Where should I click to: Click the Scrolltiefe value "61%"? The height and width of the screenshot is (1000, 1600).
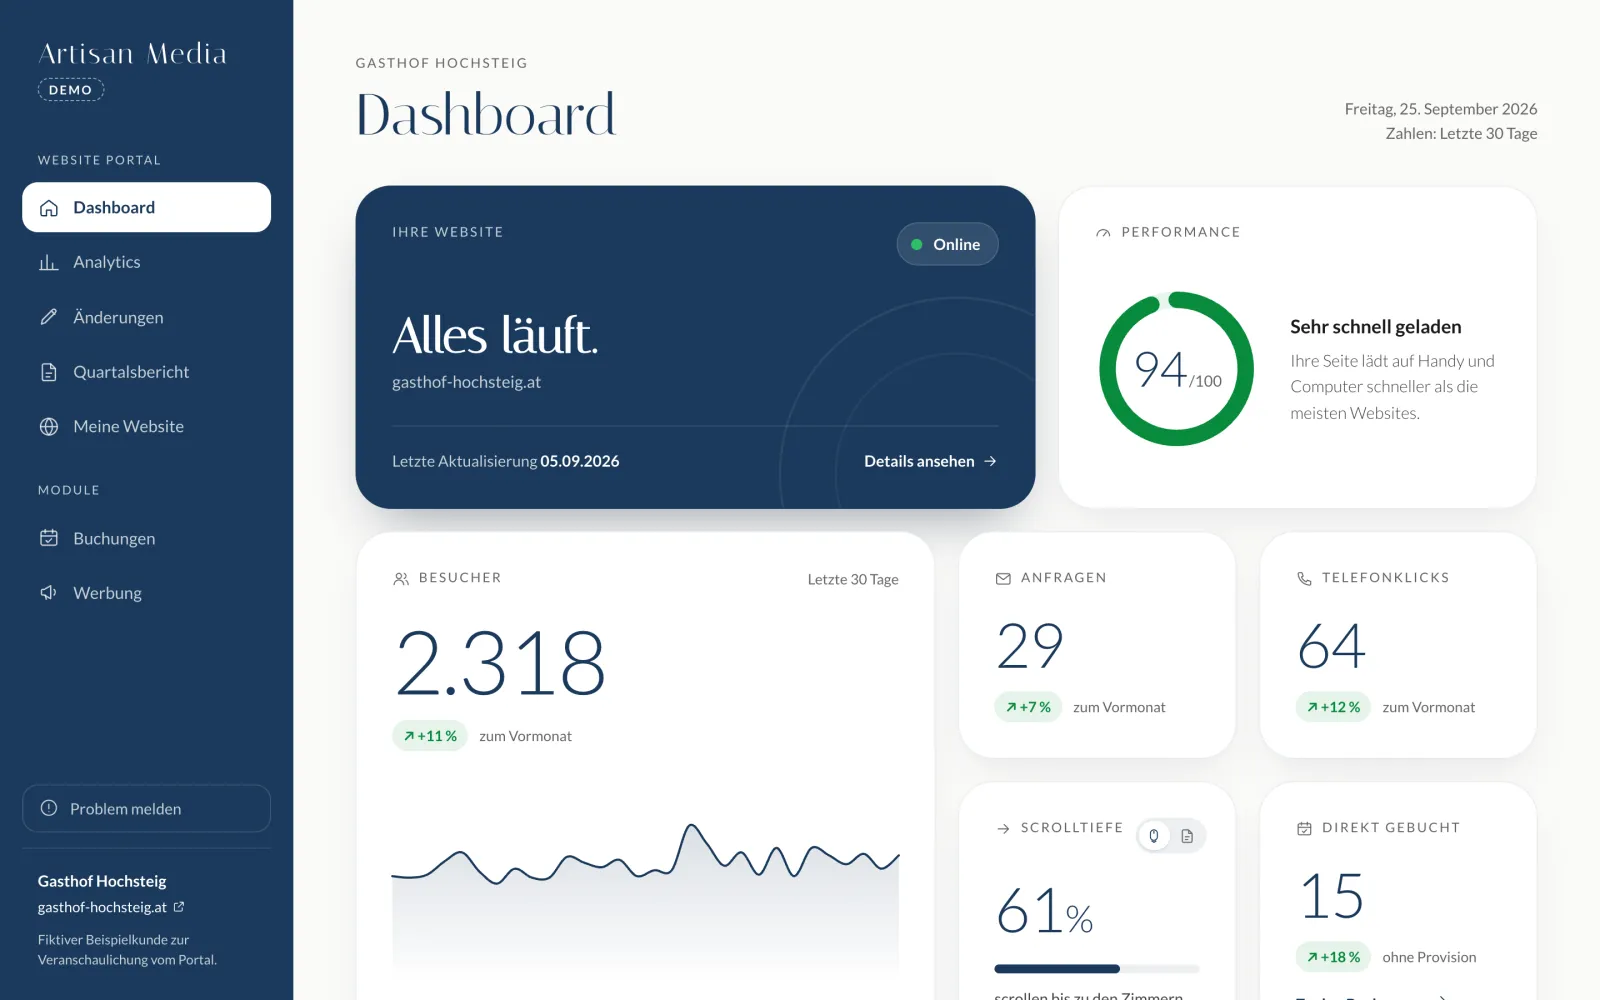1045,911
